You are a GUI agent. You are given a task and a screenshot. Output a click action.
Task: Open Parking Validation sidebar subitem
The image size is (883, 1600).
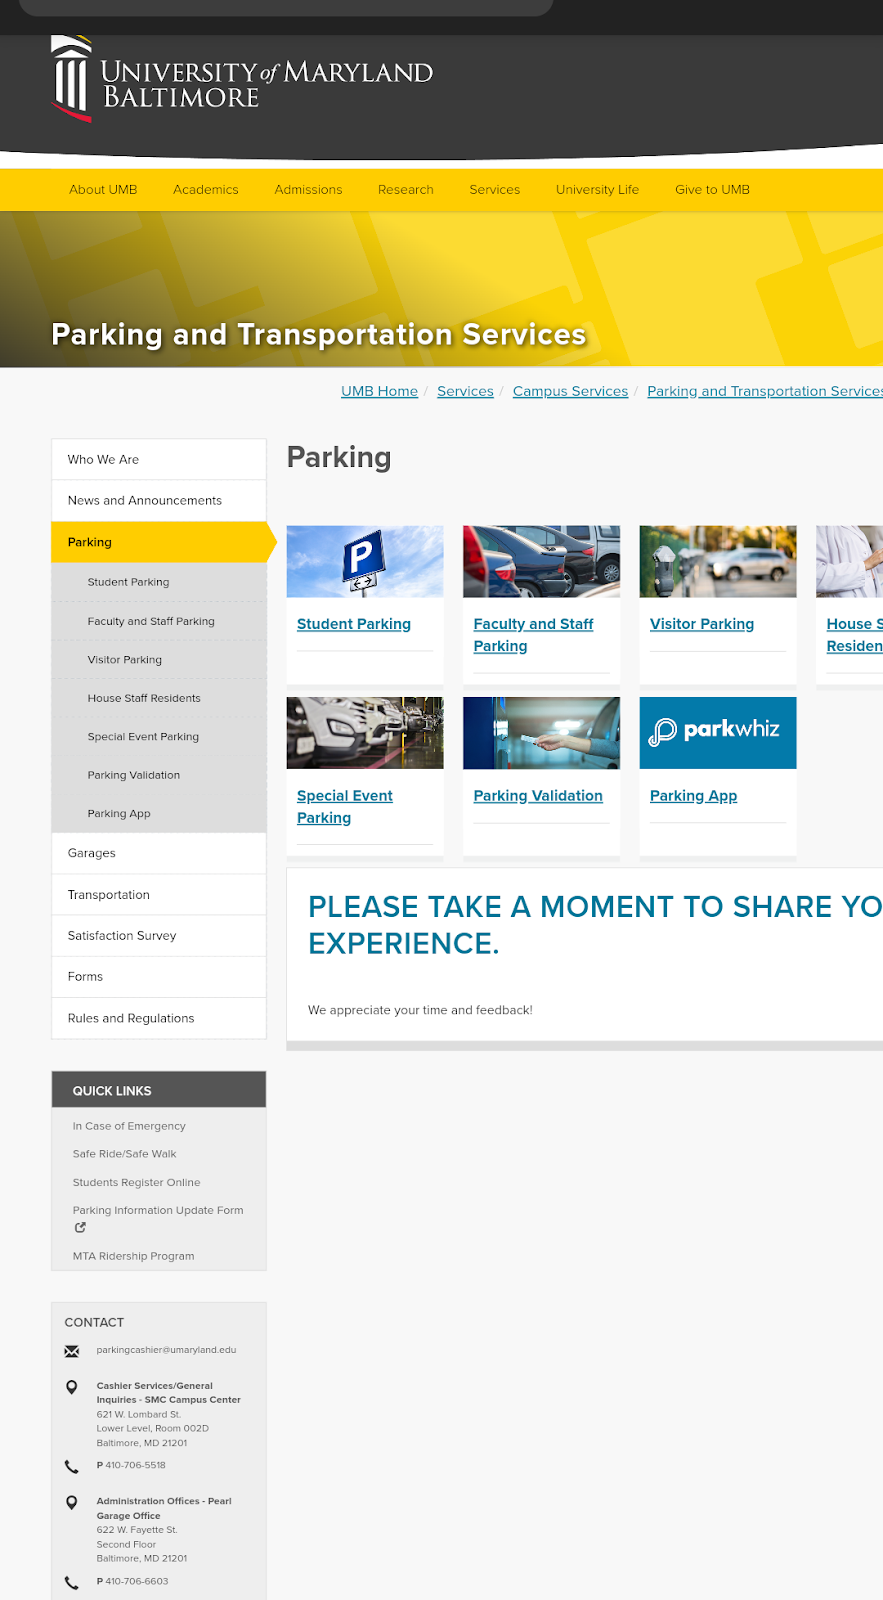[x=159, y=775]
